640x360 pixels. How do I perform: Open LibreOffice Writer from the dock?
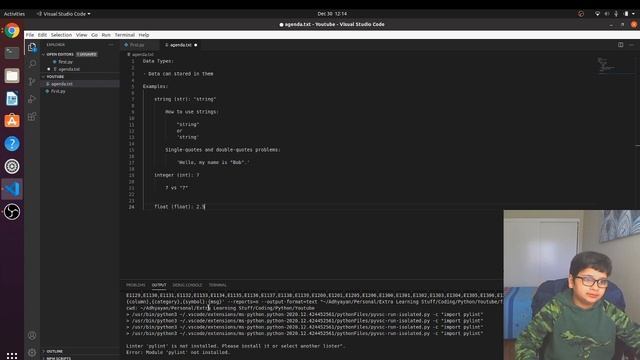tap(12, 98)
